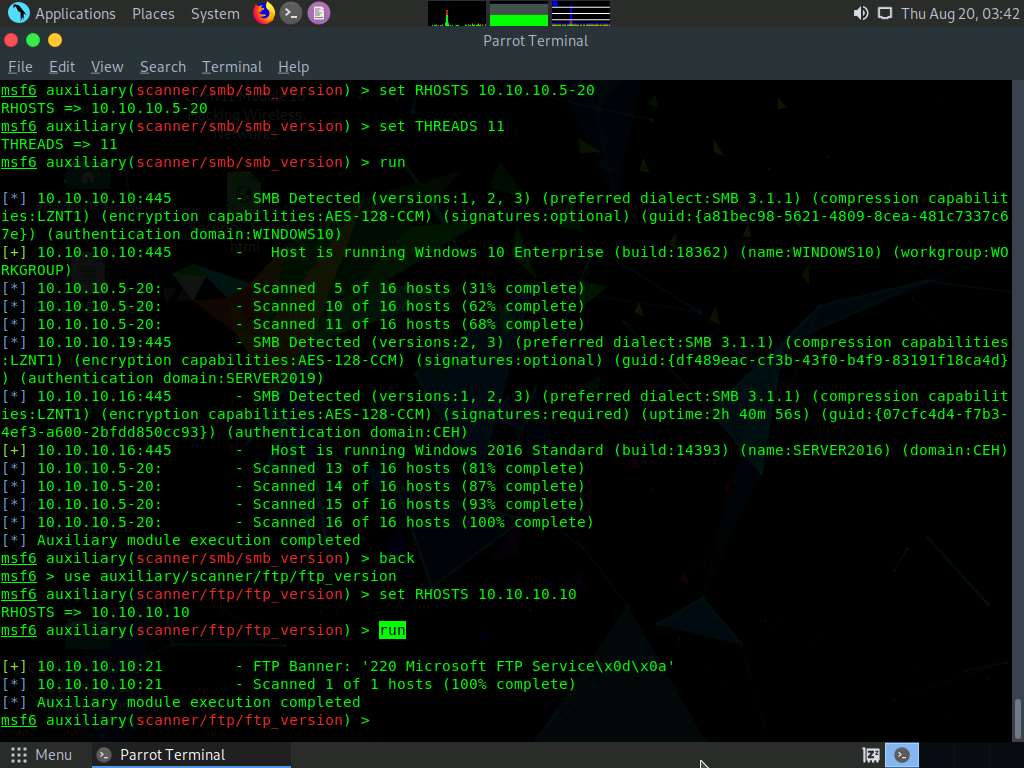Click the terminal icon in bottom-right tray
1024x768 pixels.
902,755
